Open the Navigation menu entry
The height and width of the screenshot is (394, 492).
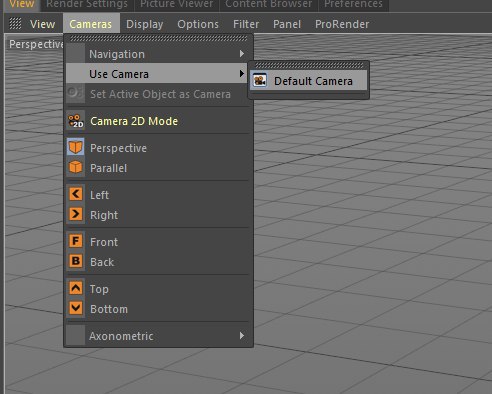pyautogui.click(x=158, y=54)
